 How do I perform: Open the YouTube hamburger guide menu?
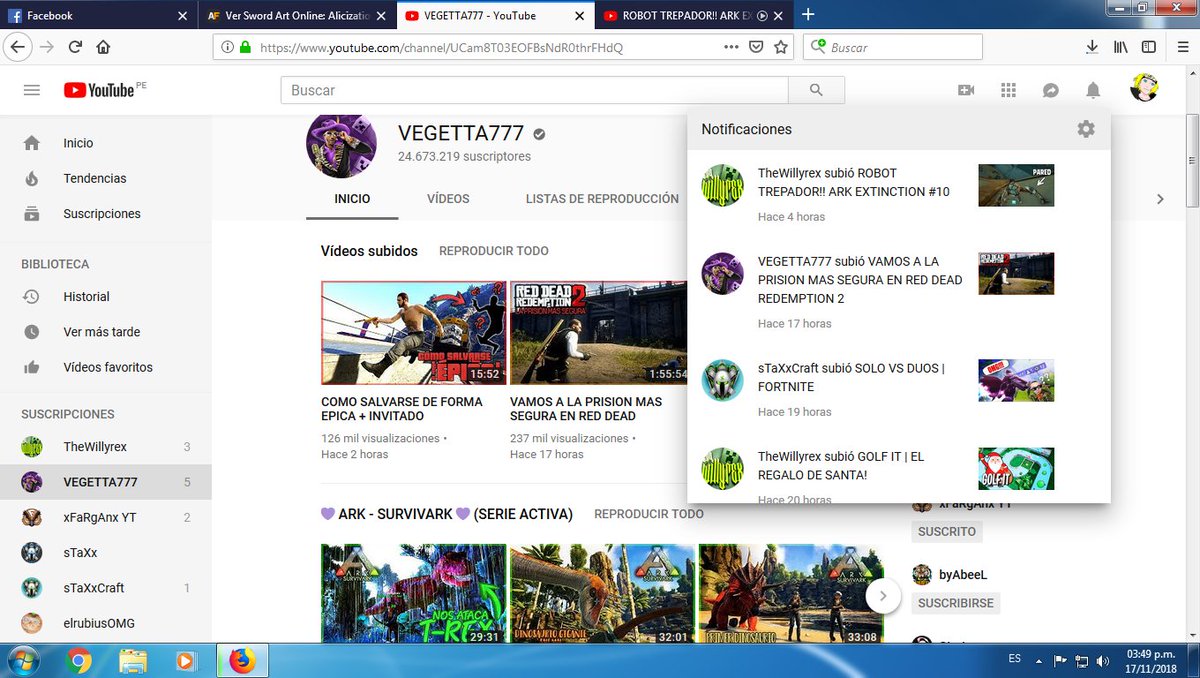click(x=31, y=90)
